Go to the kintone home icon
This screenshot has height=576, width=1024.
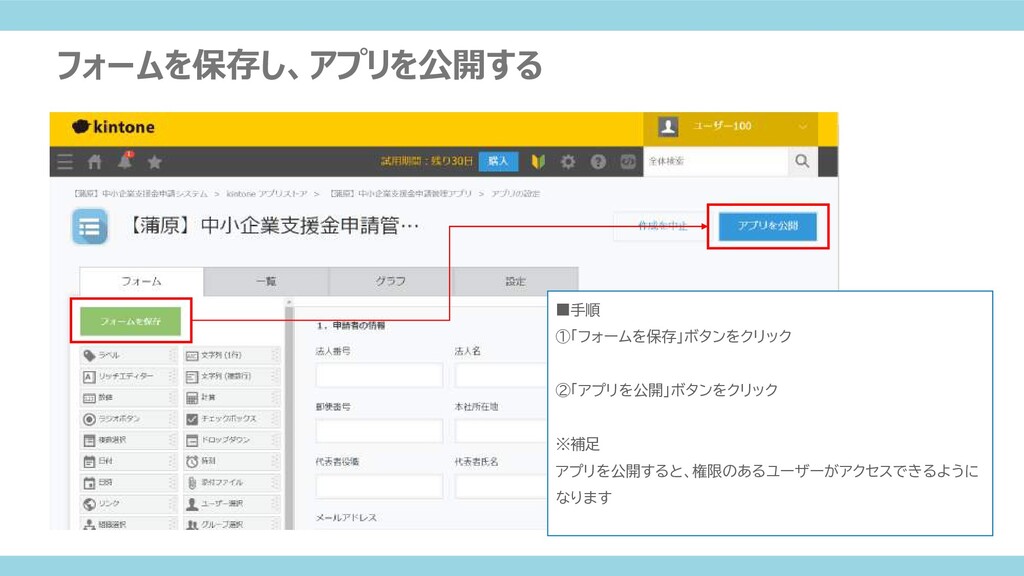(x=95, y=162)
